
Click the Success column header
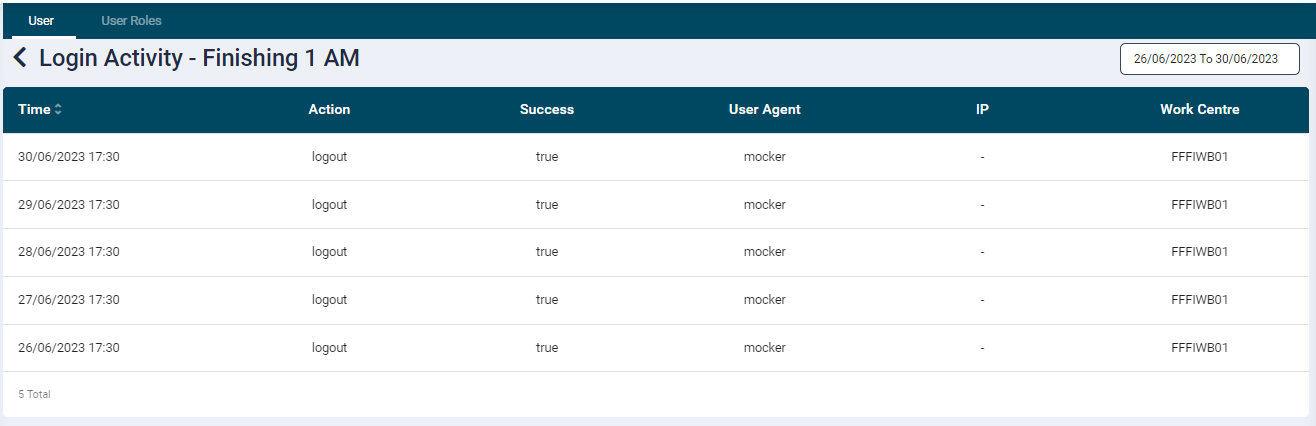(x=547, y=110)
